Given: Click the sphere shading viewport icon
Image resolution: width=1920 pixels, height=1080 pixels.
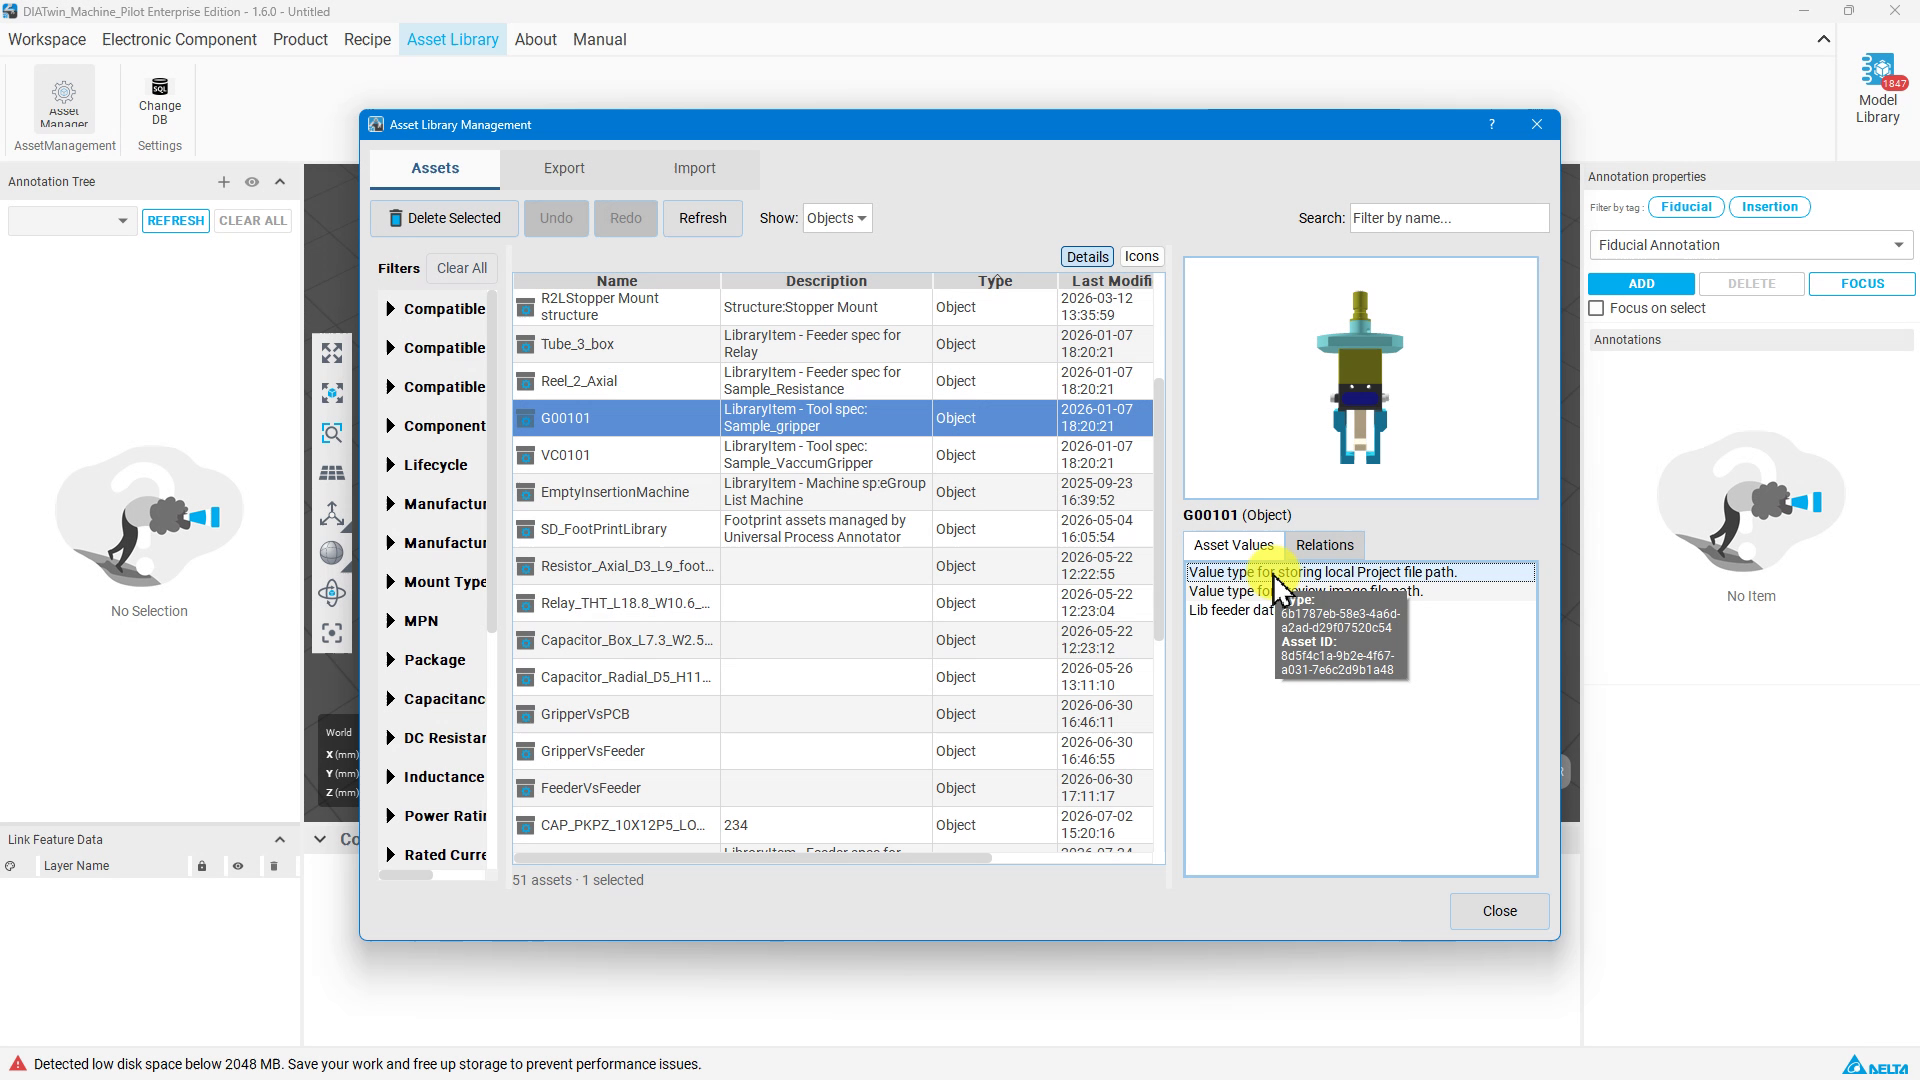Looking at the screenshot, I should 332,553.
